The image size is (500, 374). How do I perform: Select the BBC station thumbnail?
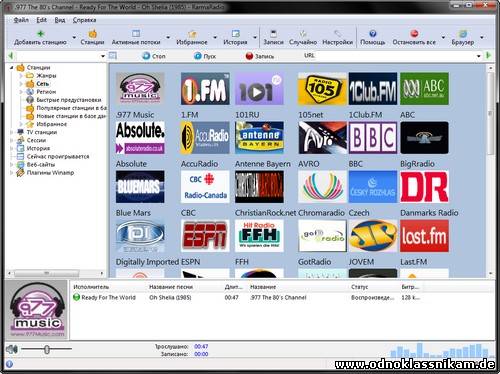click(x=373, y=138)
